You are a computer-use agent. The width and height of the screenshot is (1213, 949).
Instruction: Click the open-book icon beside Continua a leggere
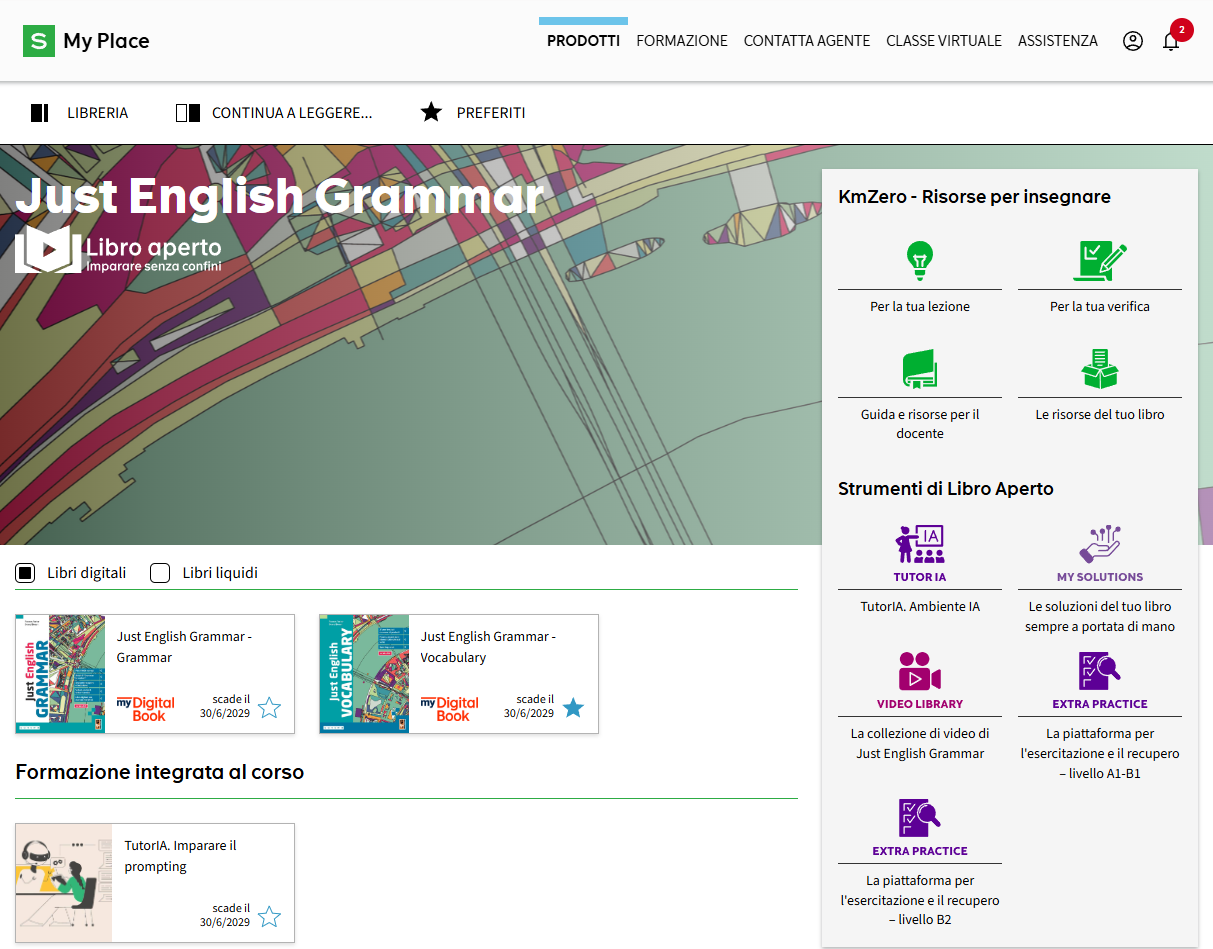click(x=188, y=113)
